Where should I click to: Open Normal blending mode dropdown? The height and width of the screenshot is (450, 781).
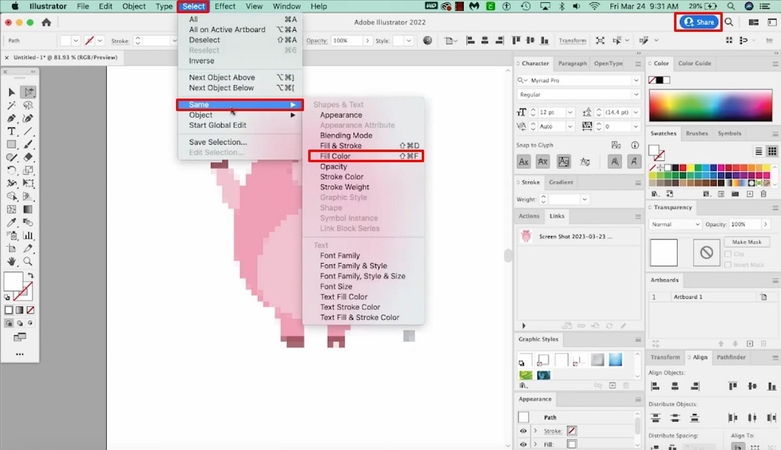coord(675,224)
